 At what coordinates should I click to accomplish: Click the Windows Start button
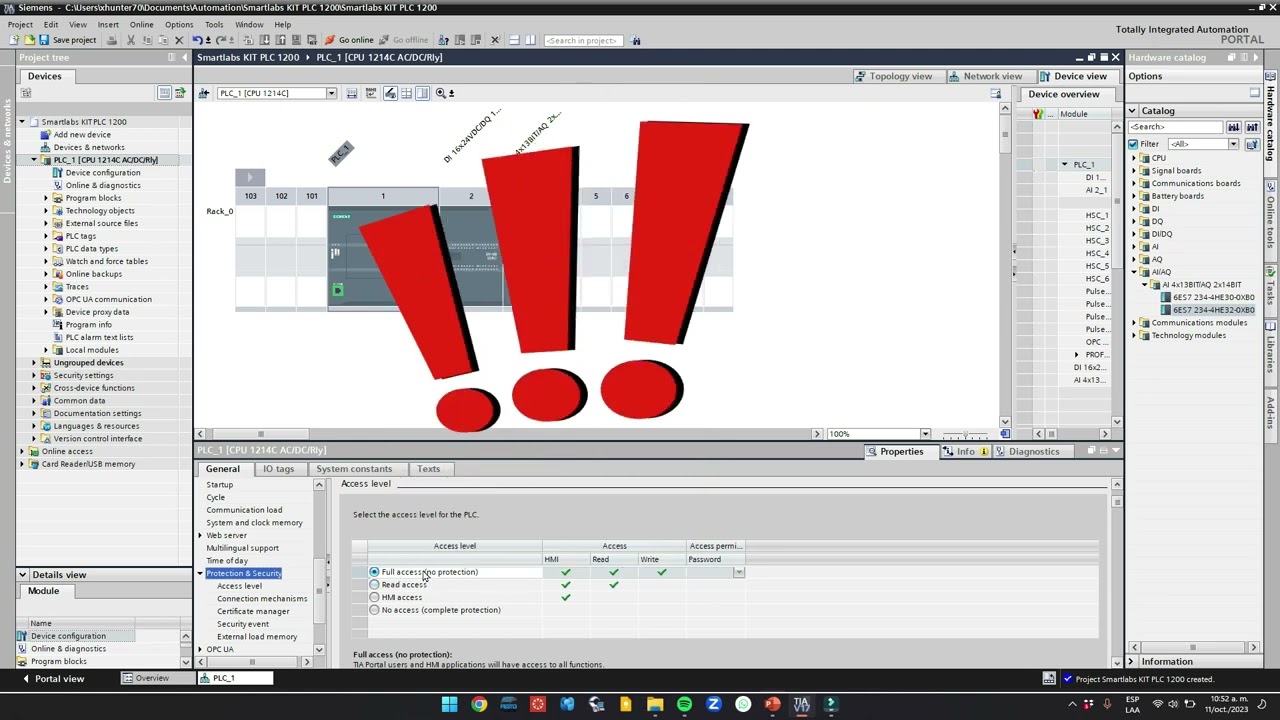449,704
